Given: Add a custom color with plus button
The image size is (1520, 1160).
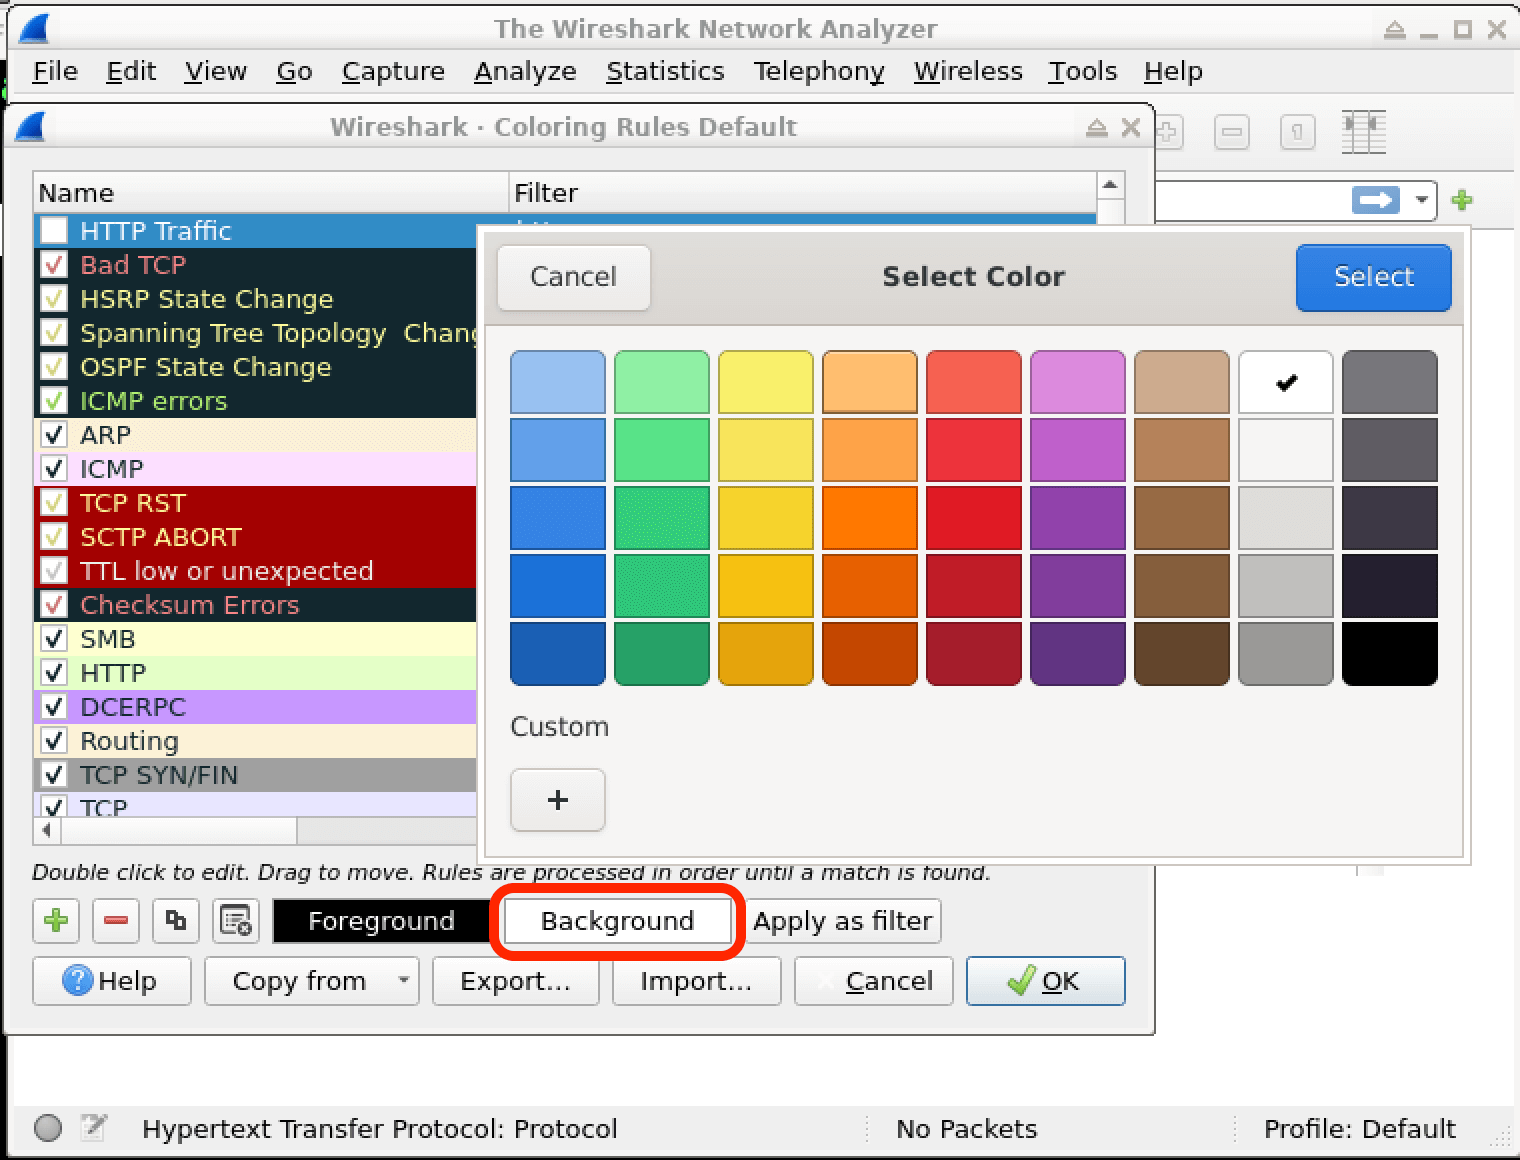Looking at the screenshot, I should (558, 800).
